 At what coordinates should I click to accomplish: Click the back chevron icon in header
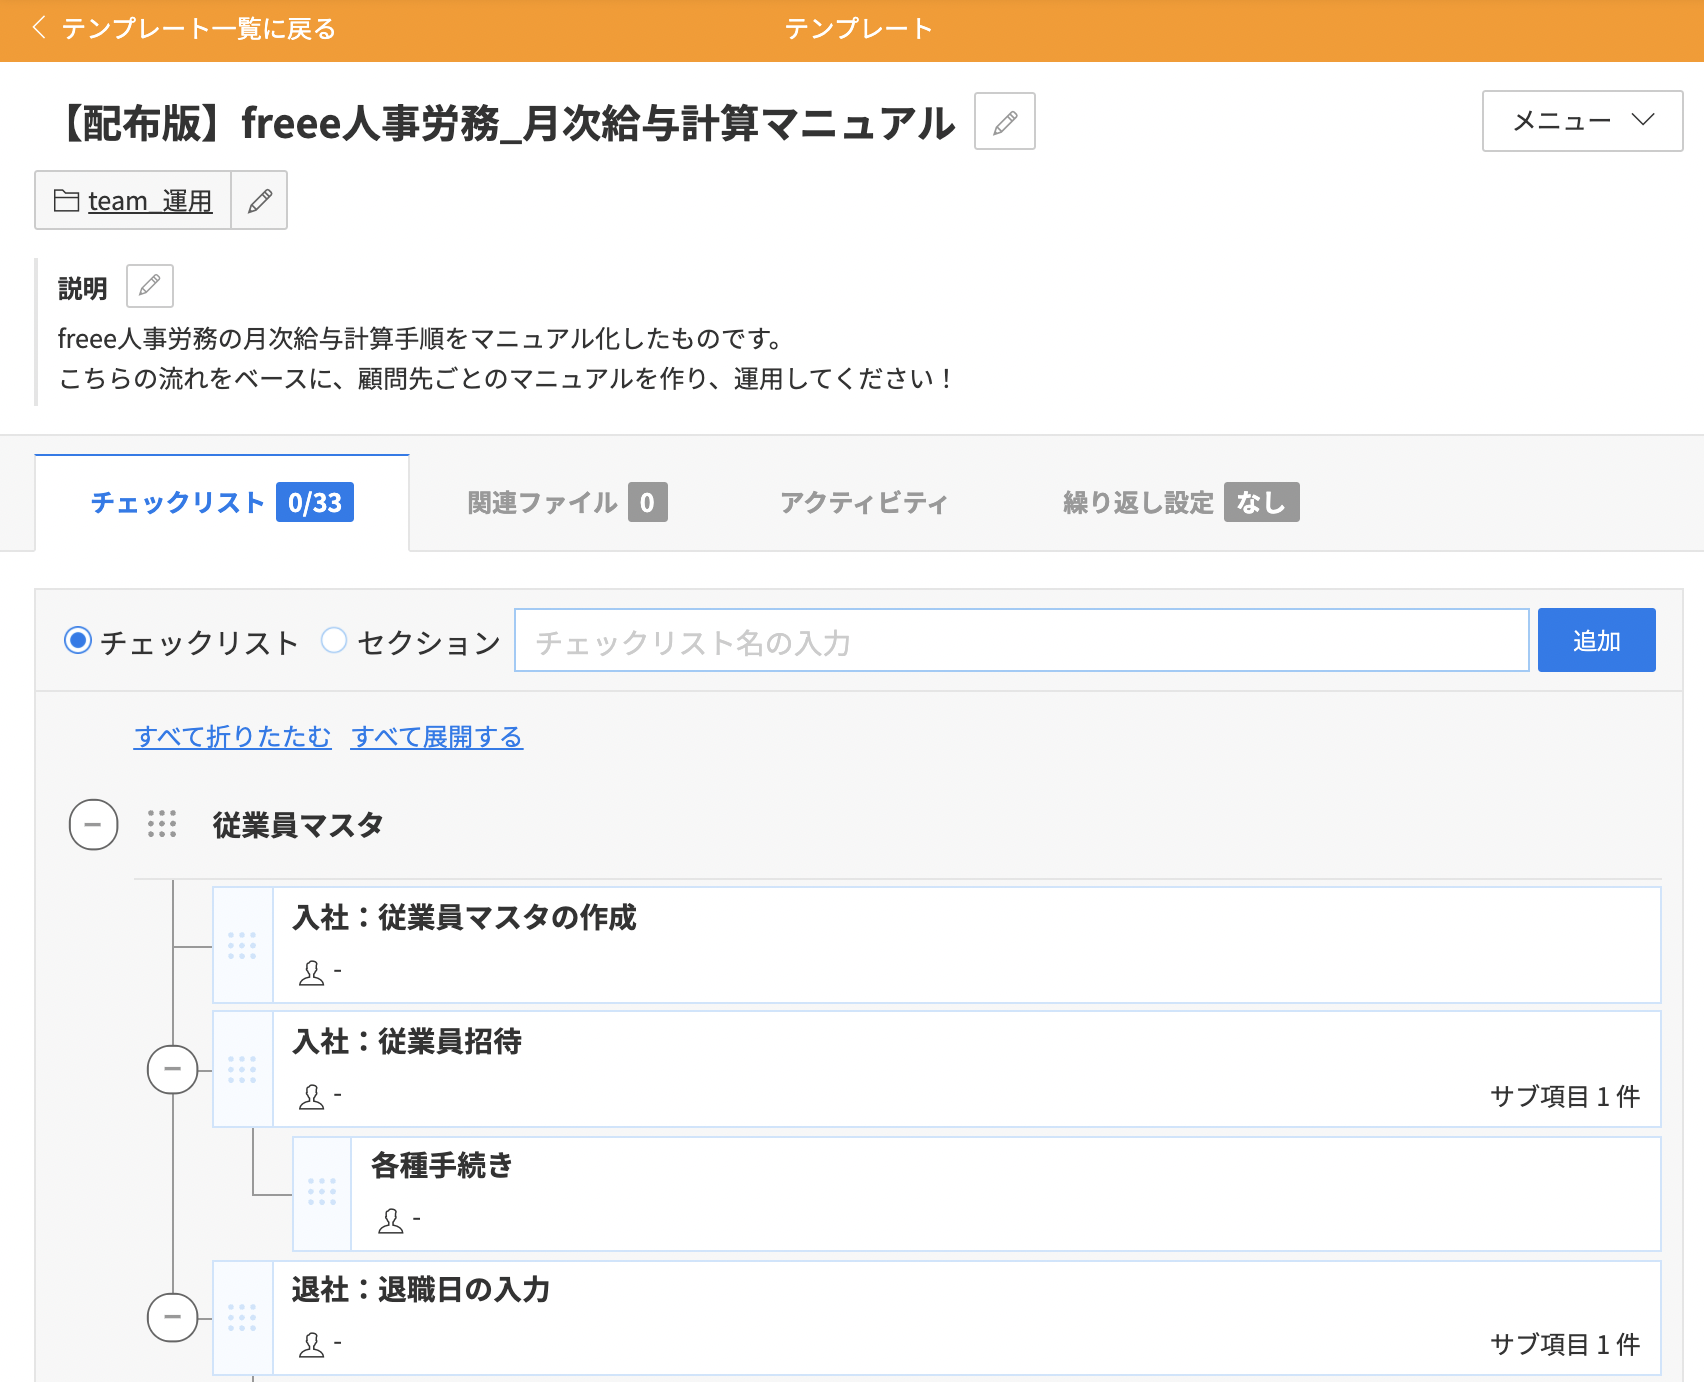coord(39,28)
